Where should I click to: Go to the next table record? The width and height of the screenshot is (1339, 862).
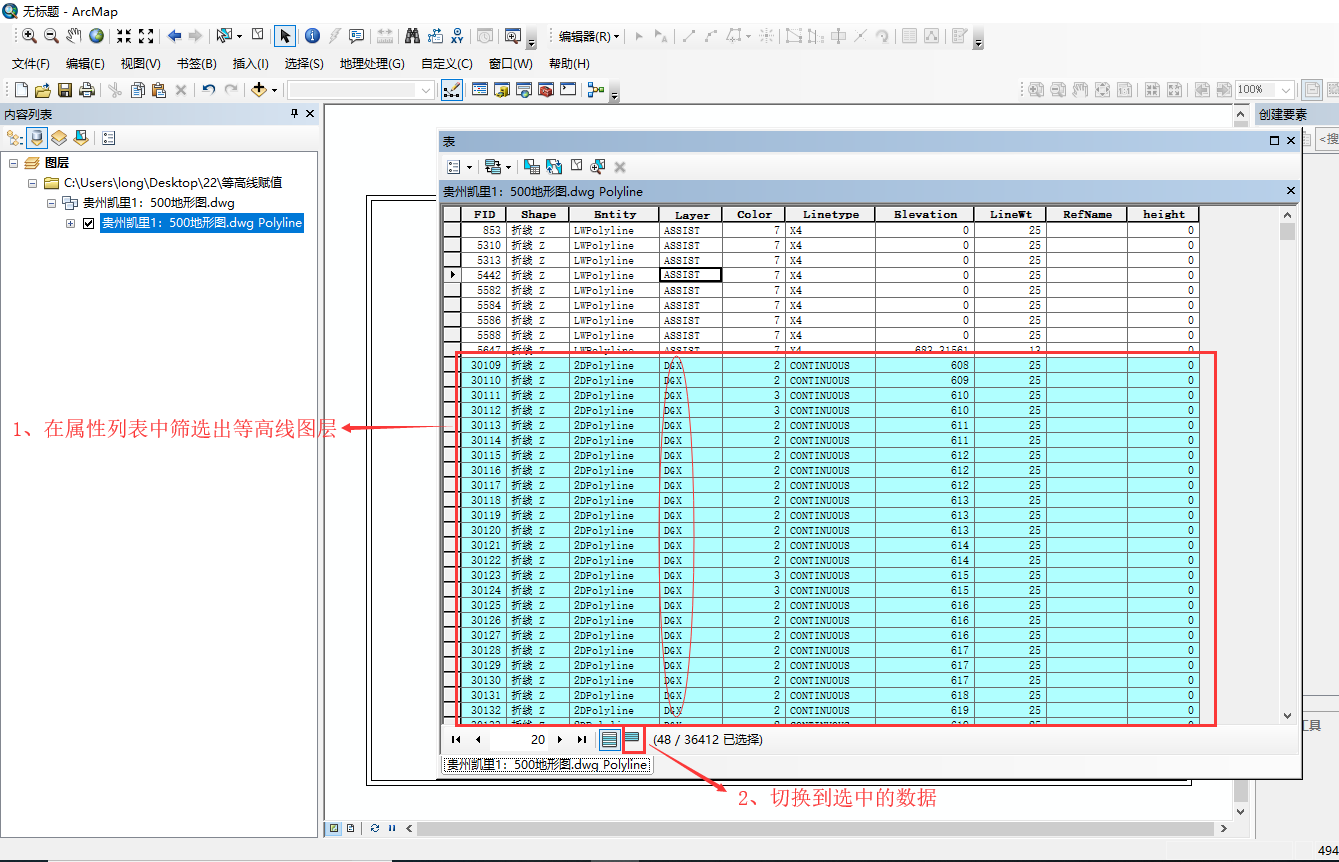pos(560,740)
